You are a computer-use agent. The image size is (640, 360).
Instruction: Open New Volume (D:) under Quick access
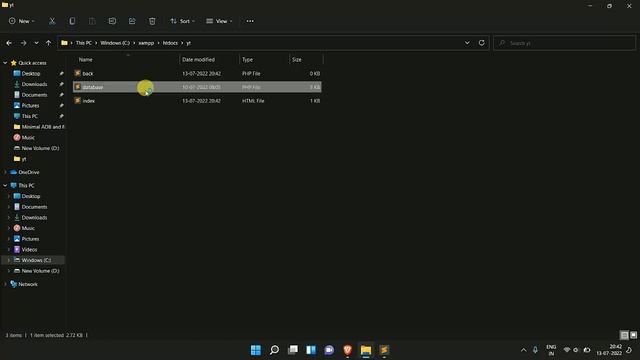click(x=40, y=148)
